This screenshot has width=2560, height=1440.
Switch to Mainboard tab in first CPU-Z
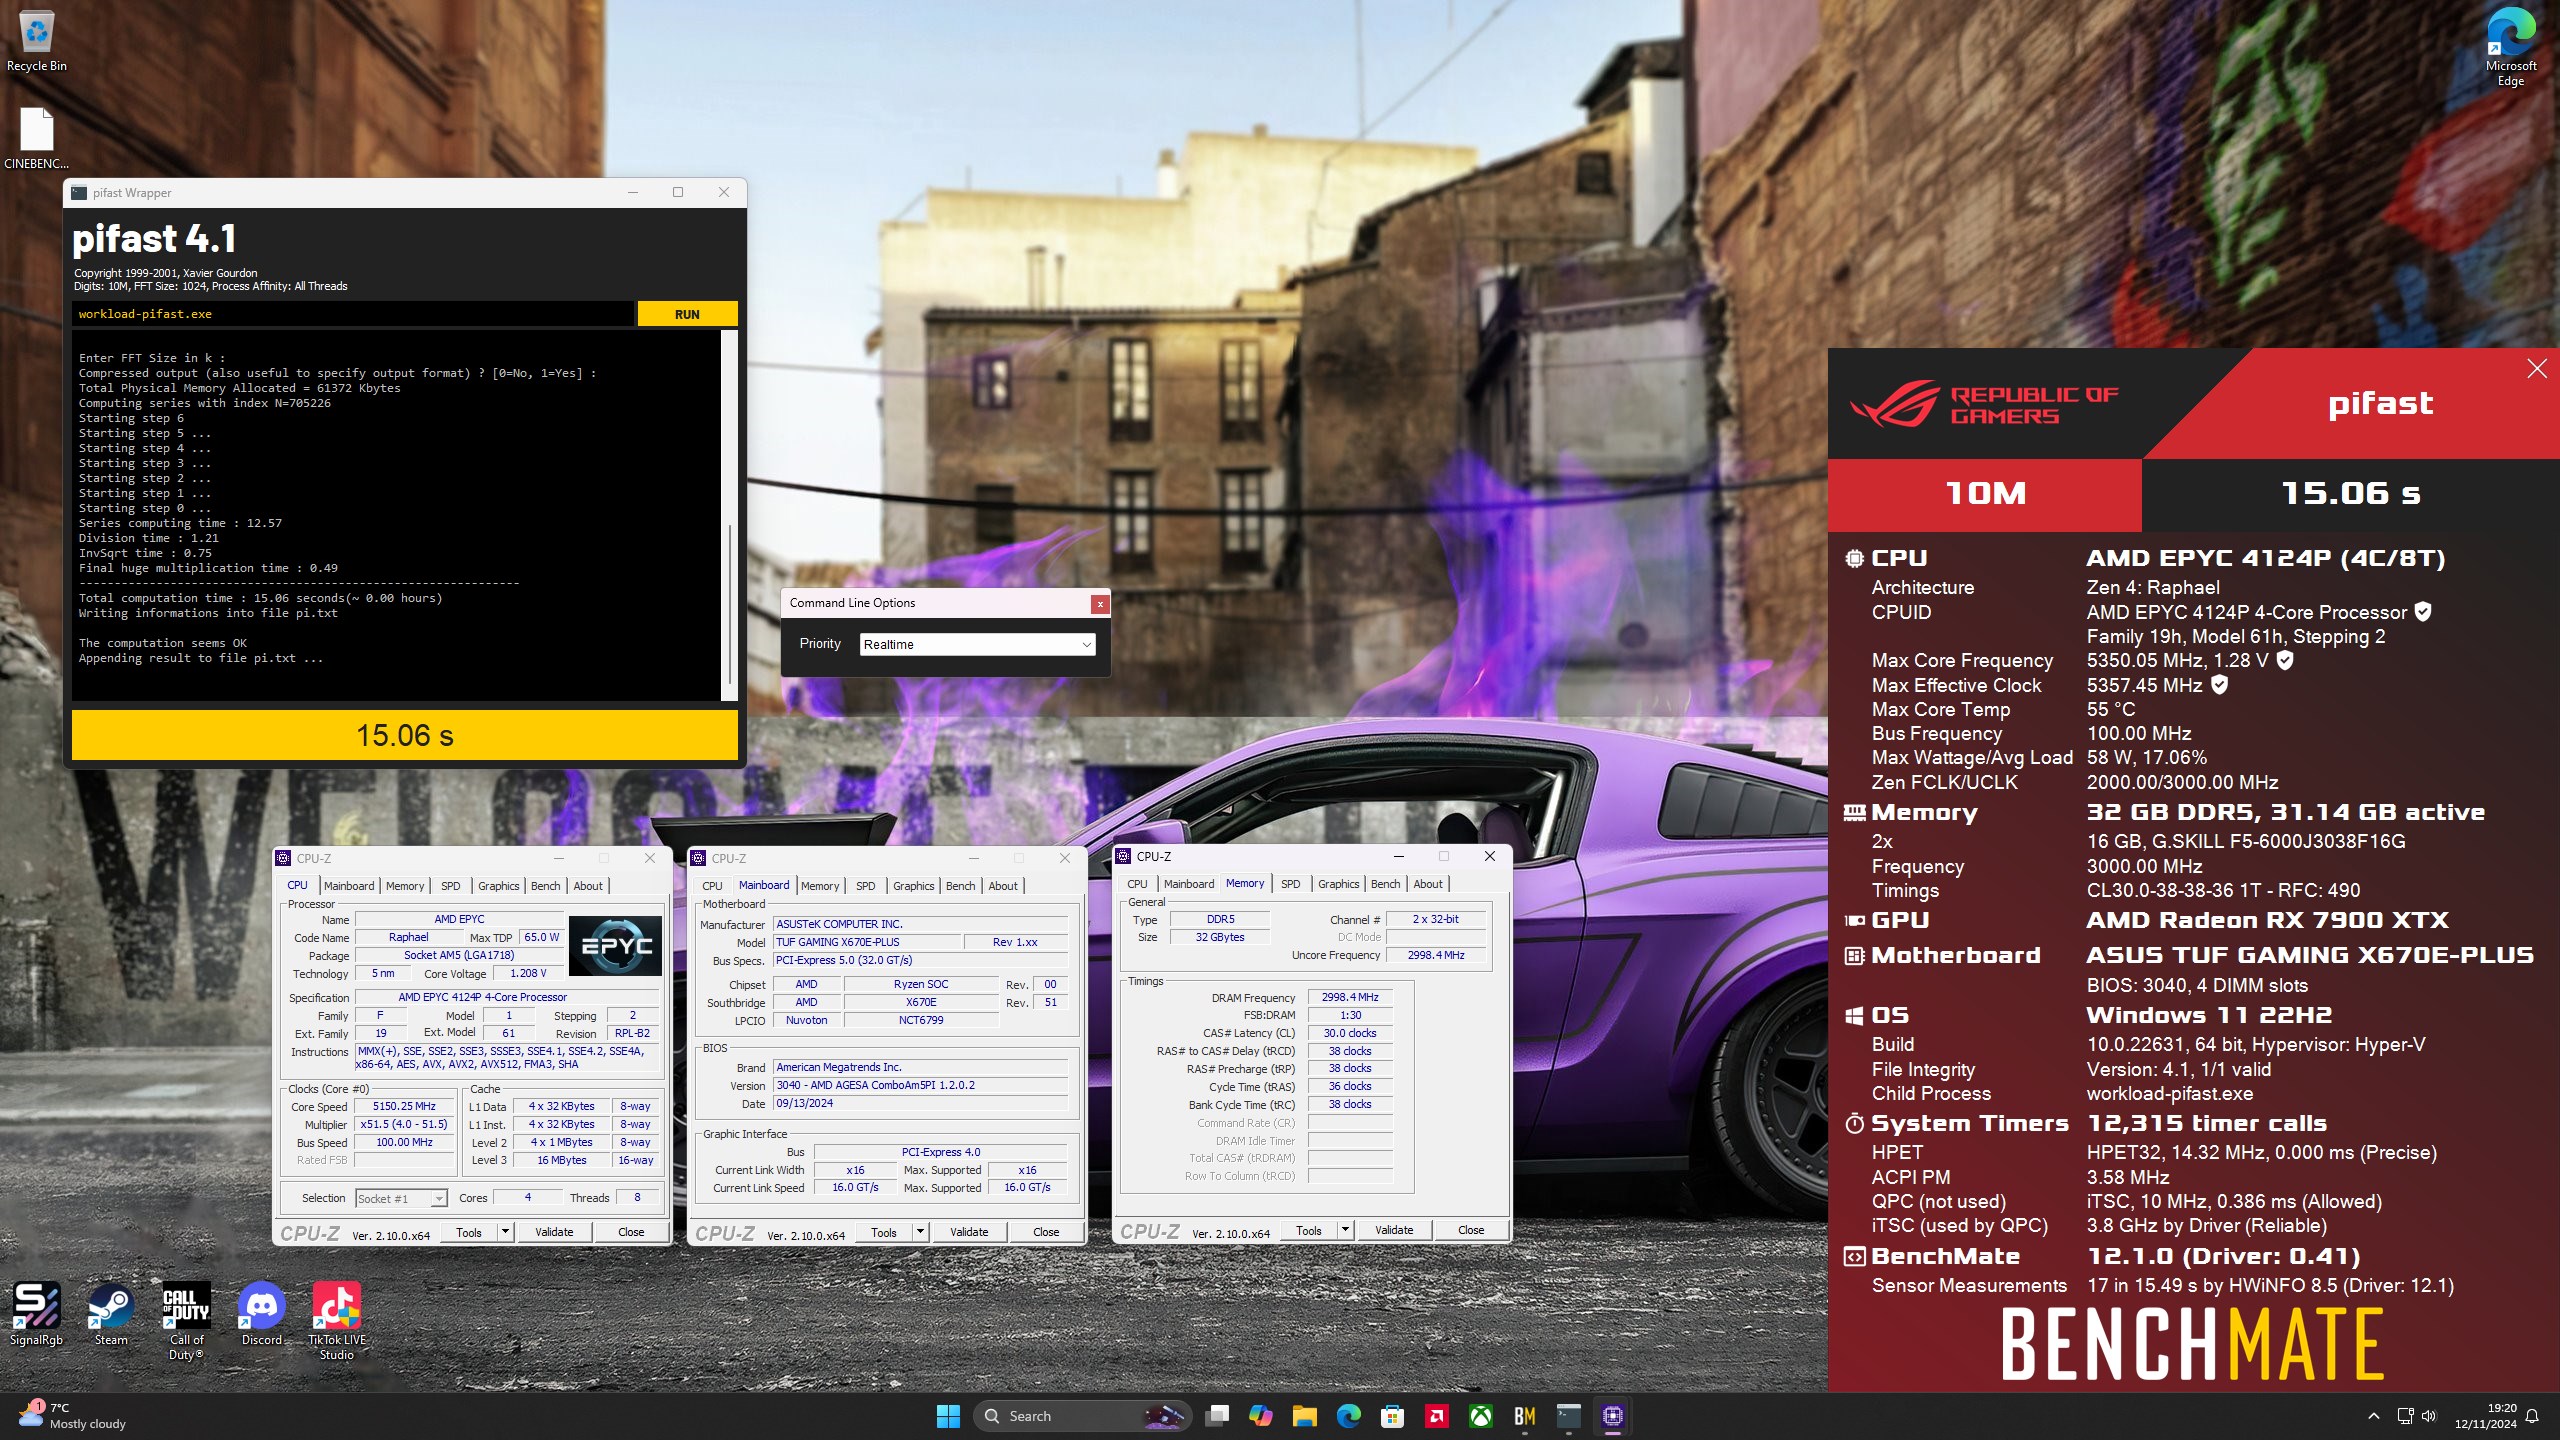349,886
